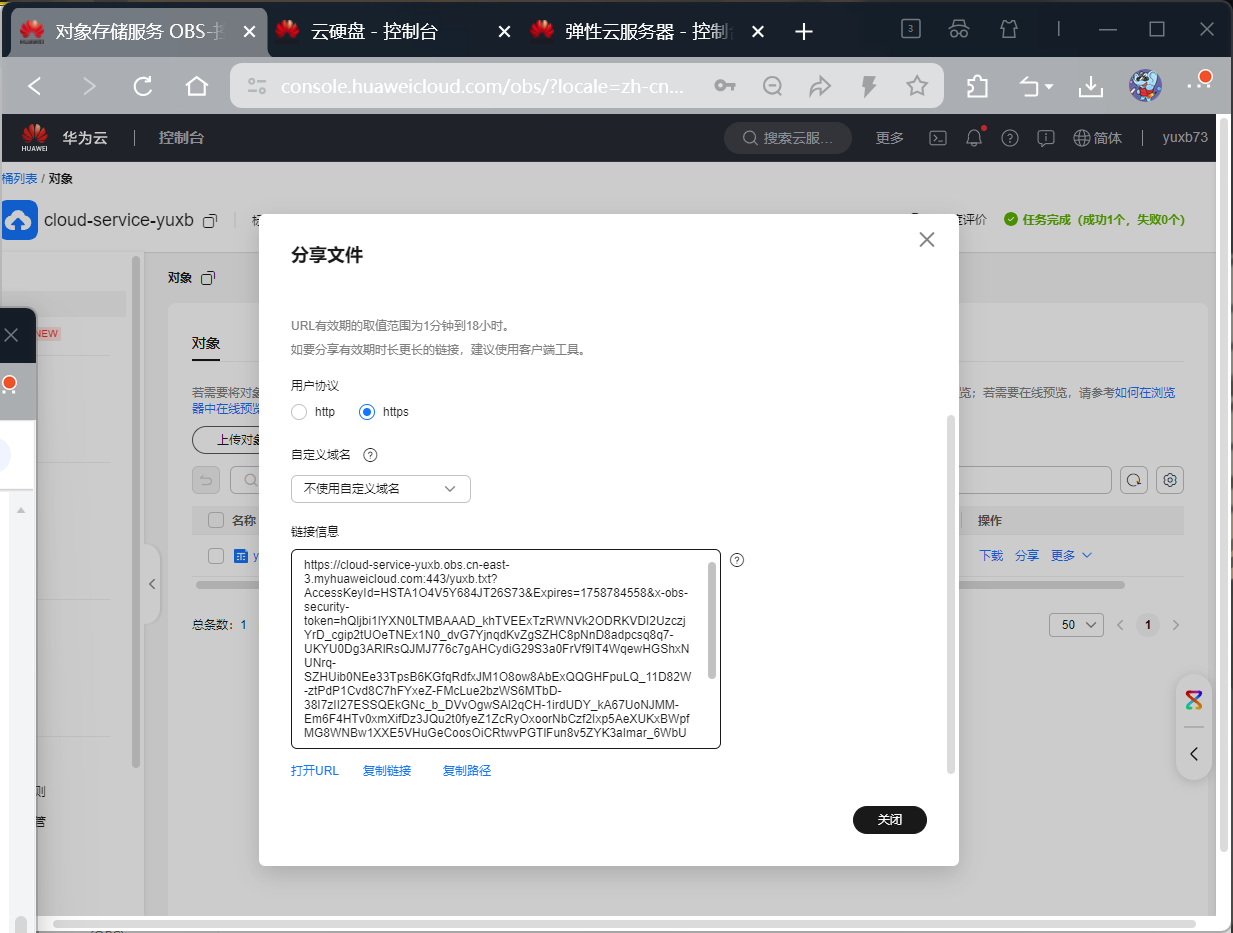1233x933 pixels.
Task: Open the notification bell icon
Action: [974, 138]
